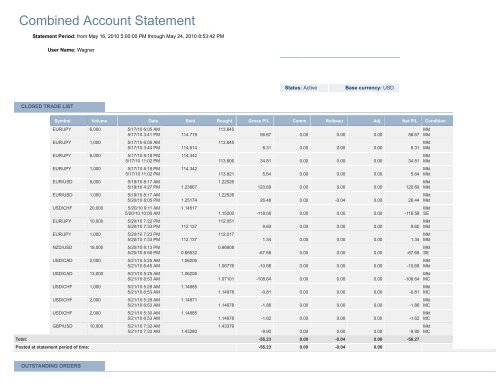Open the OUTSTANDING ORDERS section header
Screen dimensions: 500x386
[59, 366]
